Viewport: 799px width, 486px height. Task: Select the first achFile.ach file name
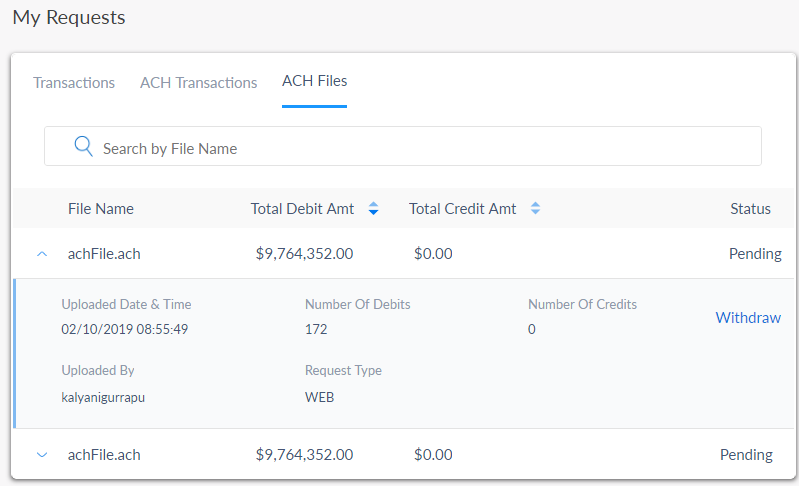coord(104,254)
